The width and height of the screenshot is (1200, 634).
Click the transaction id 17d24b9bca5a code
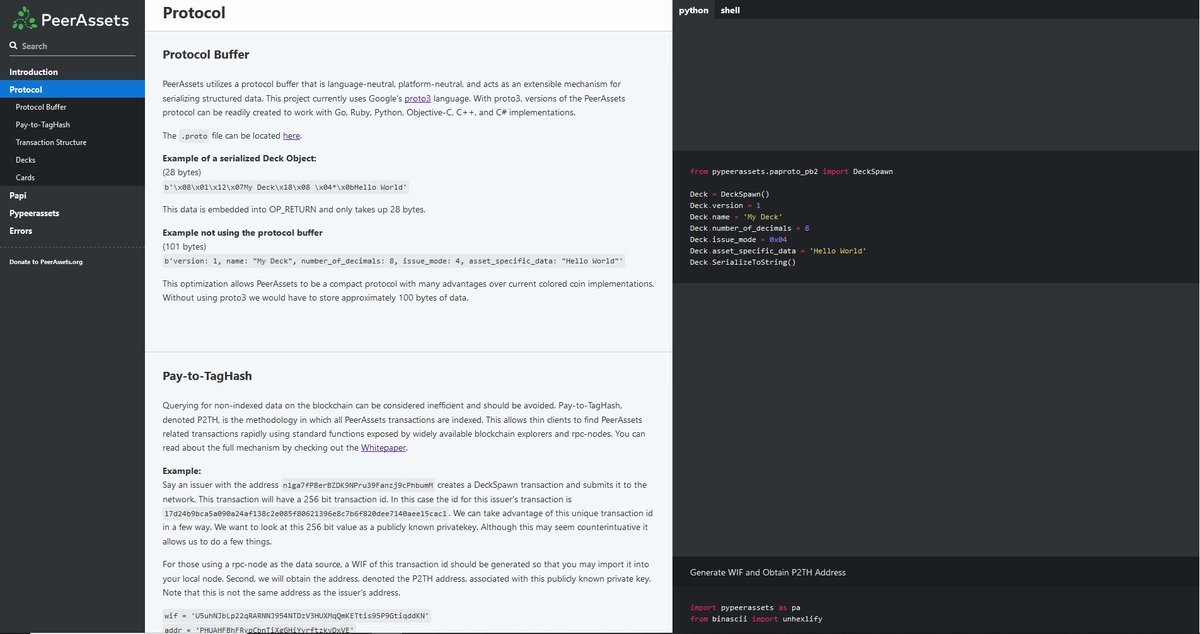[x=306, y=513]
